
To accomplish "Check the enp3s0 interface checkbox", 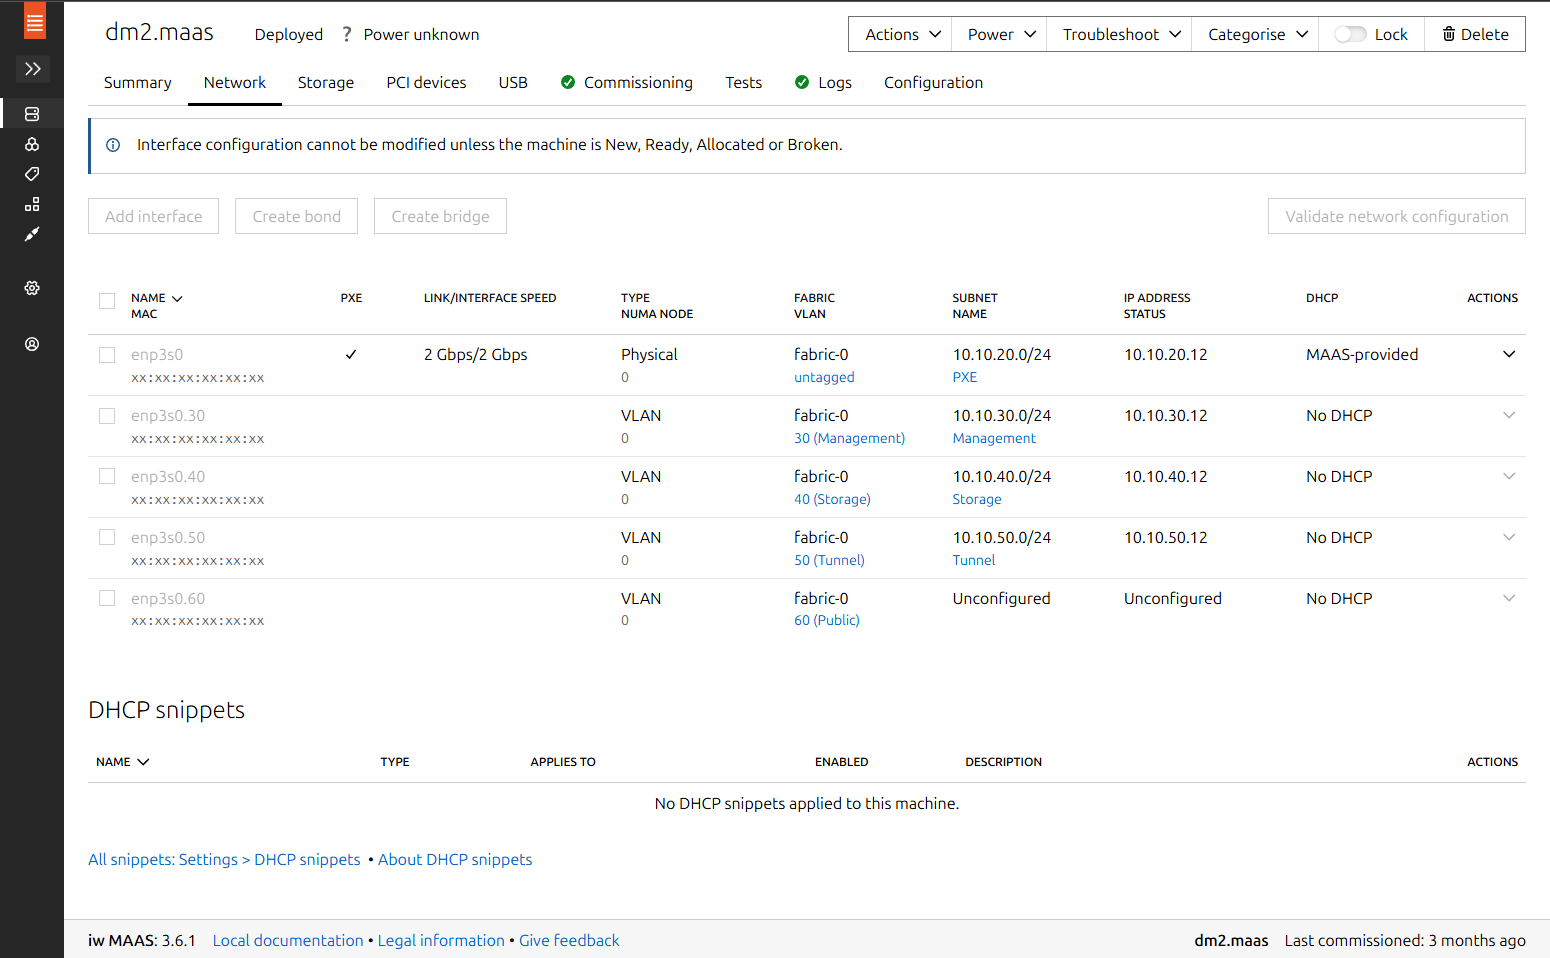I will [x=107, y=355].
